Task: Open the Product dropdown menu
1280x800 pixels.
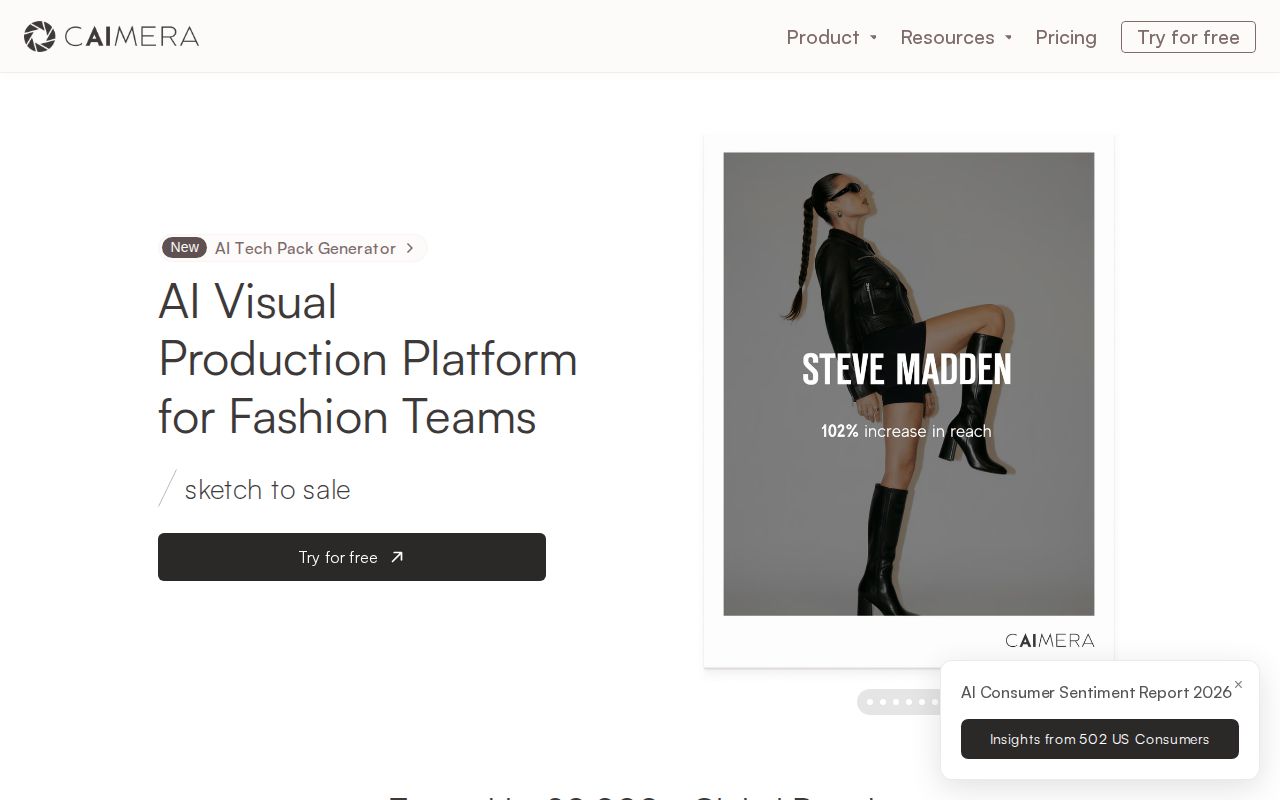Action: [x=831, y=37]
